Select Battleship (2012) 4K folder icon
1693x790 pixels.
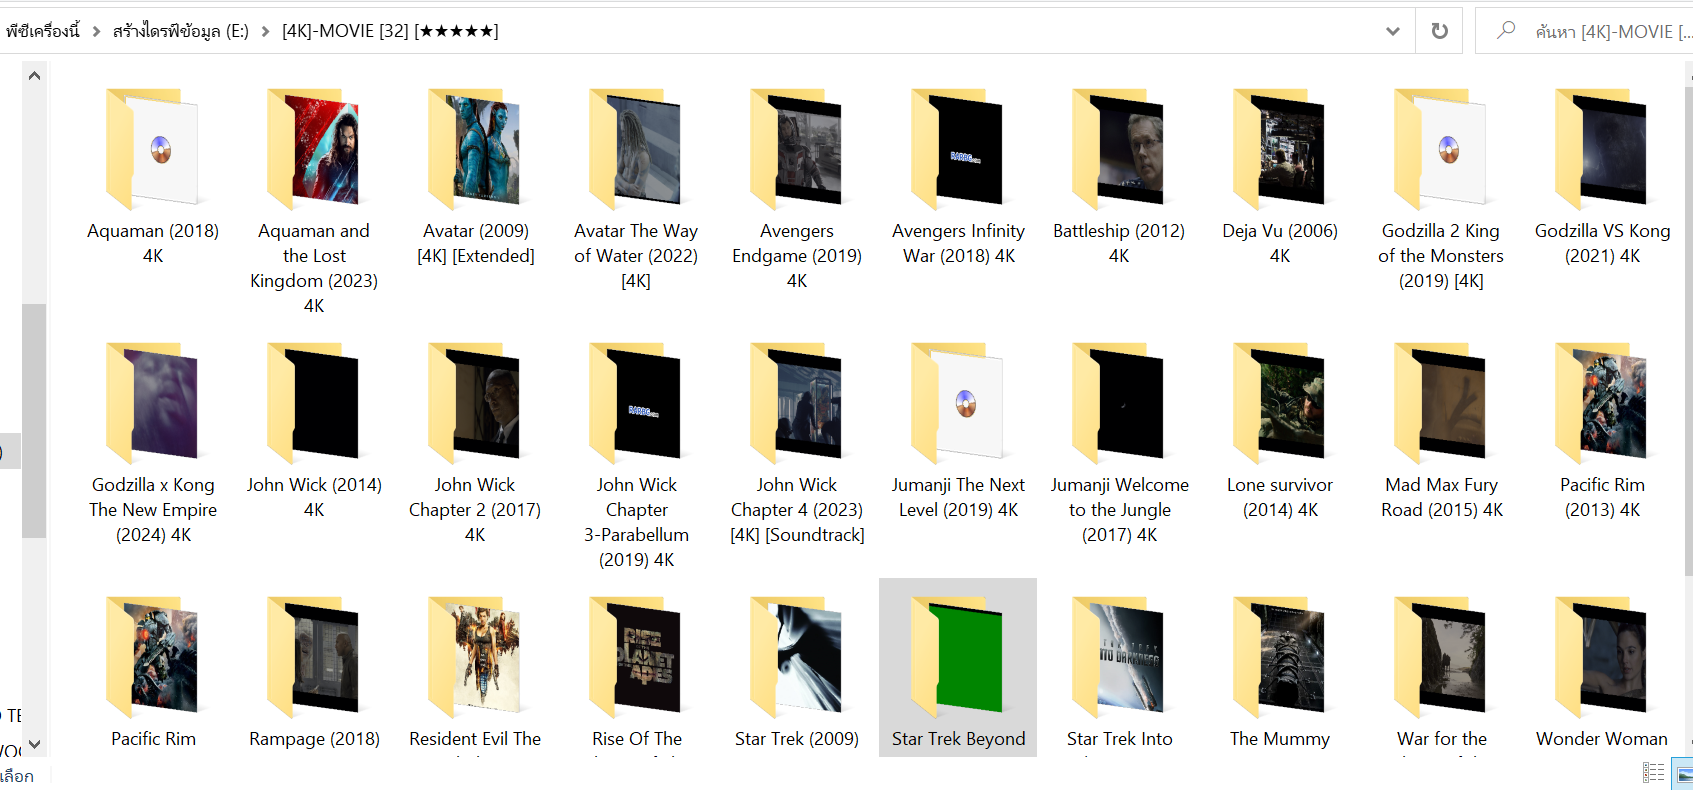[1119, 149]
